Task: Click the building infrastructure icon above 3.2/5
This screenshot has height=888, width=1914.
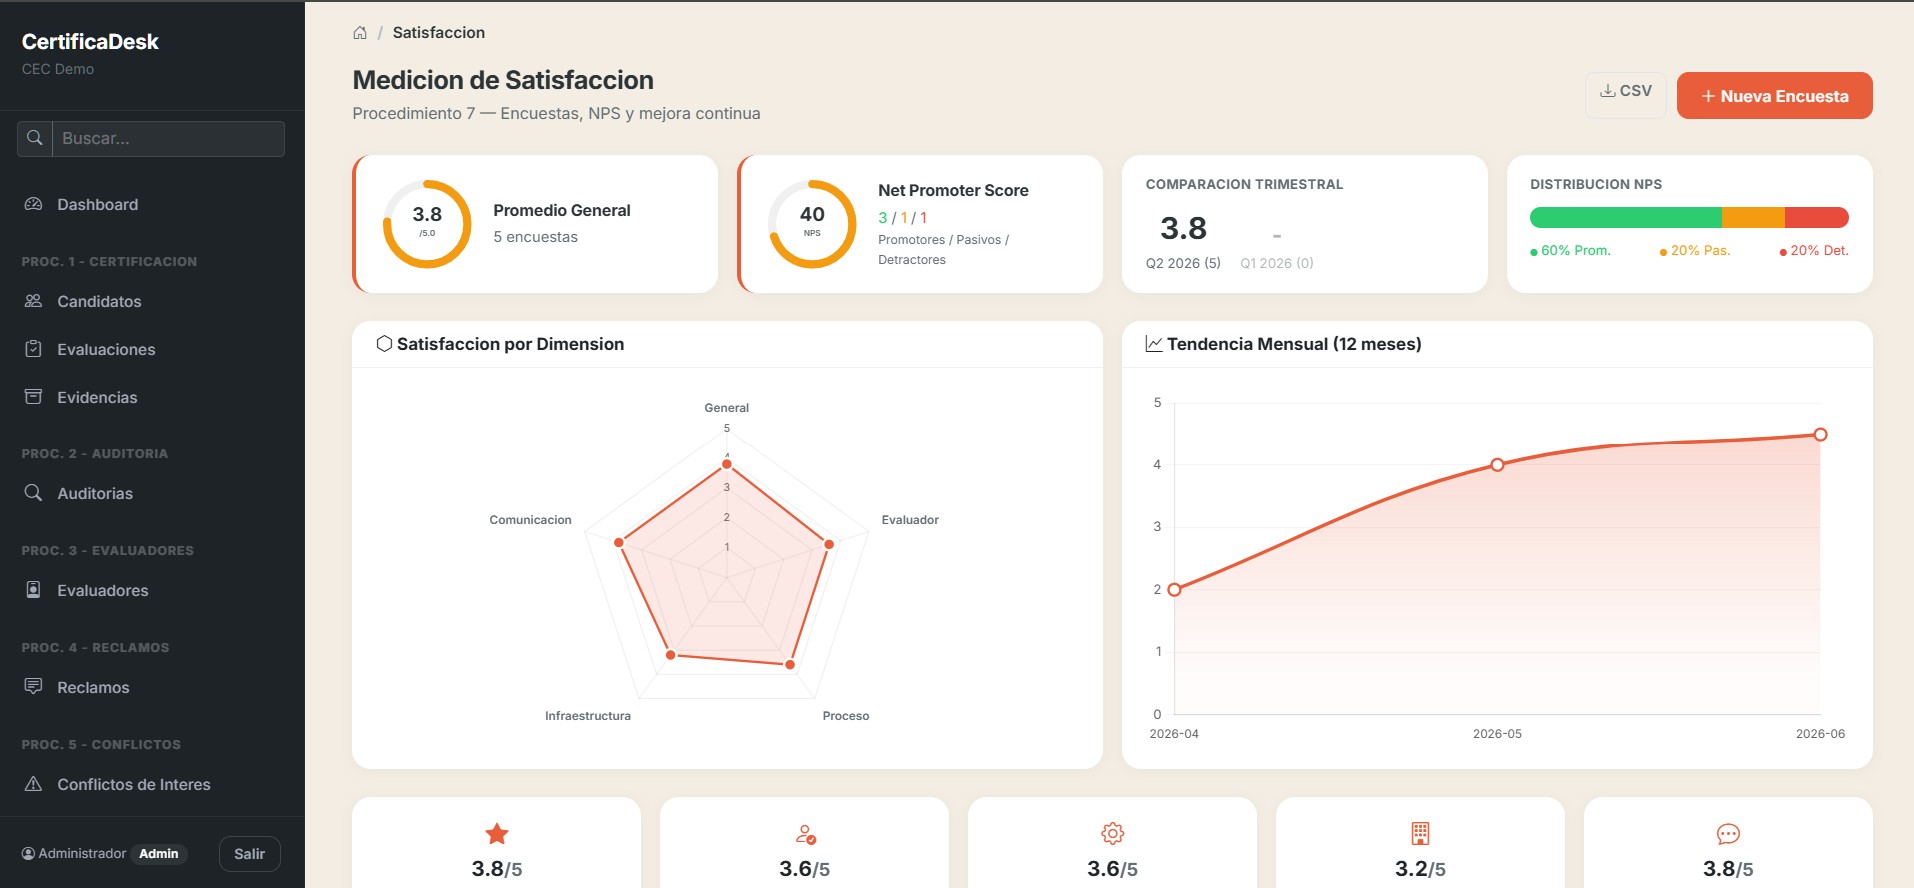Action: [1420, 833]
